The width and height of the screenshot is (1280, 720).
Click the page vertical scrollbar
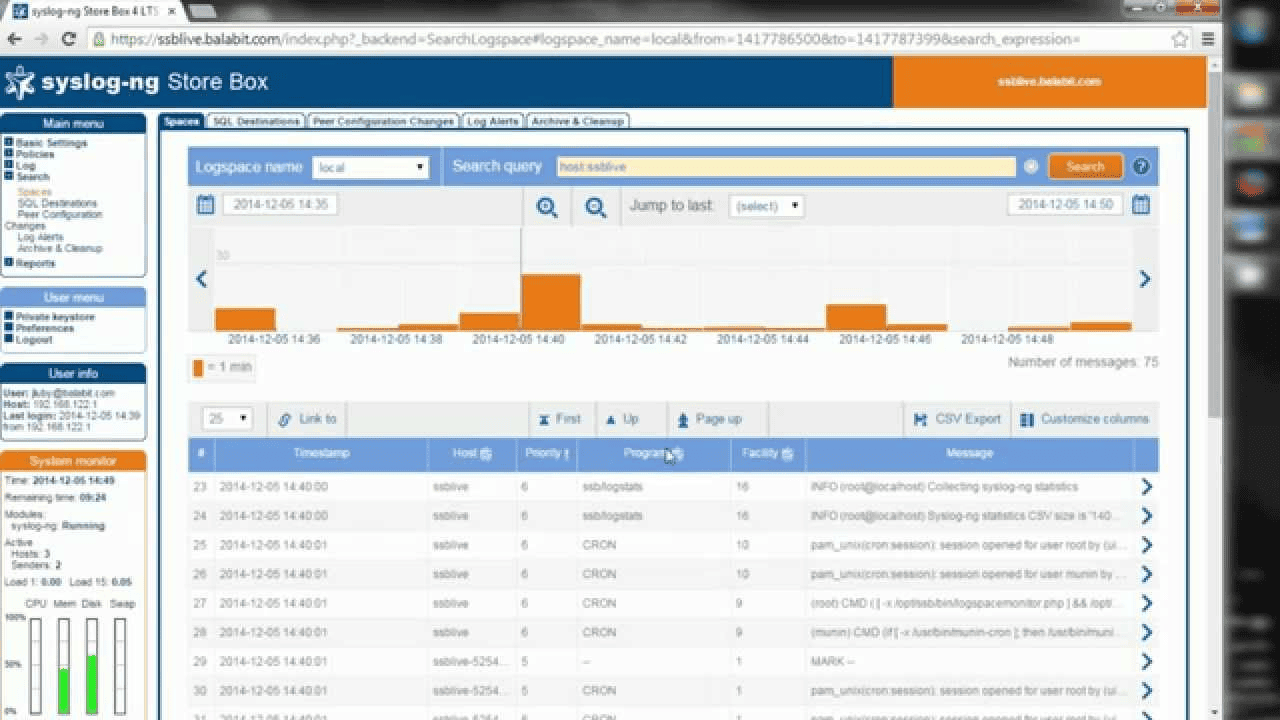(1214, 245)
